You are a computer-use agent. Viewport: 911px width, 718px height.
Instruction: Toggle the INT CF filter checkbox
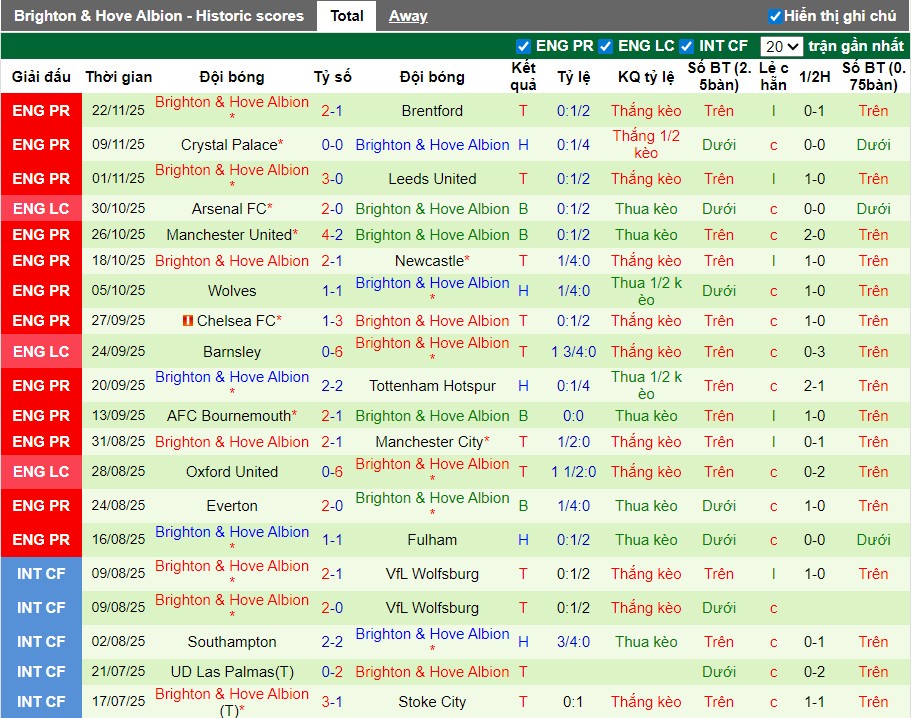click(685, 45)
